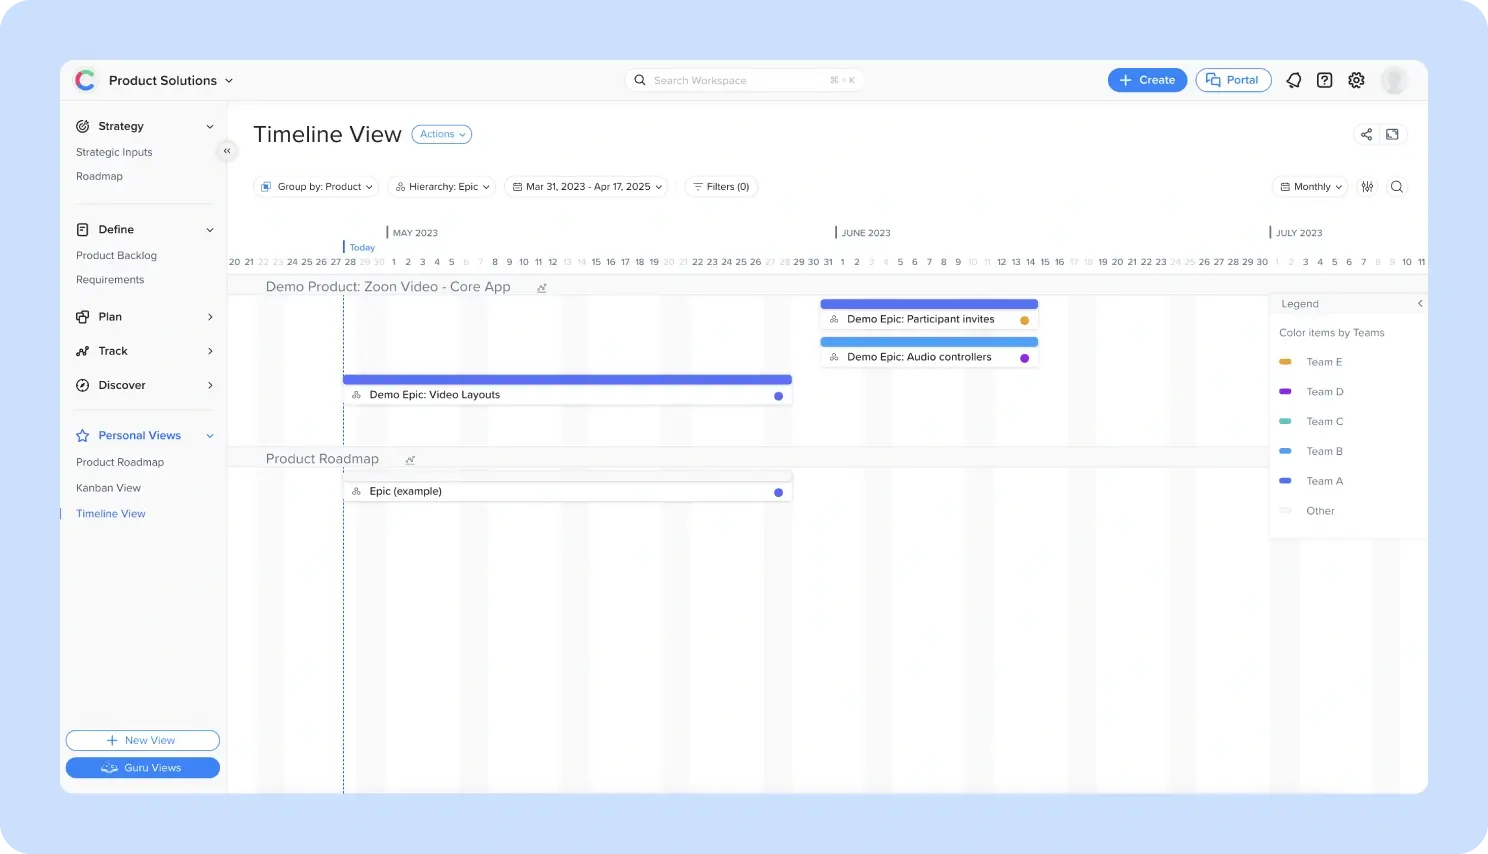Open Requirements in sidebar
1488x854 pixels.
click(110, 280)
